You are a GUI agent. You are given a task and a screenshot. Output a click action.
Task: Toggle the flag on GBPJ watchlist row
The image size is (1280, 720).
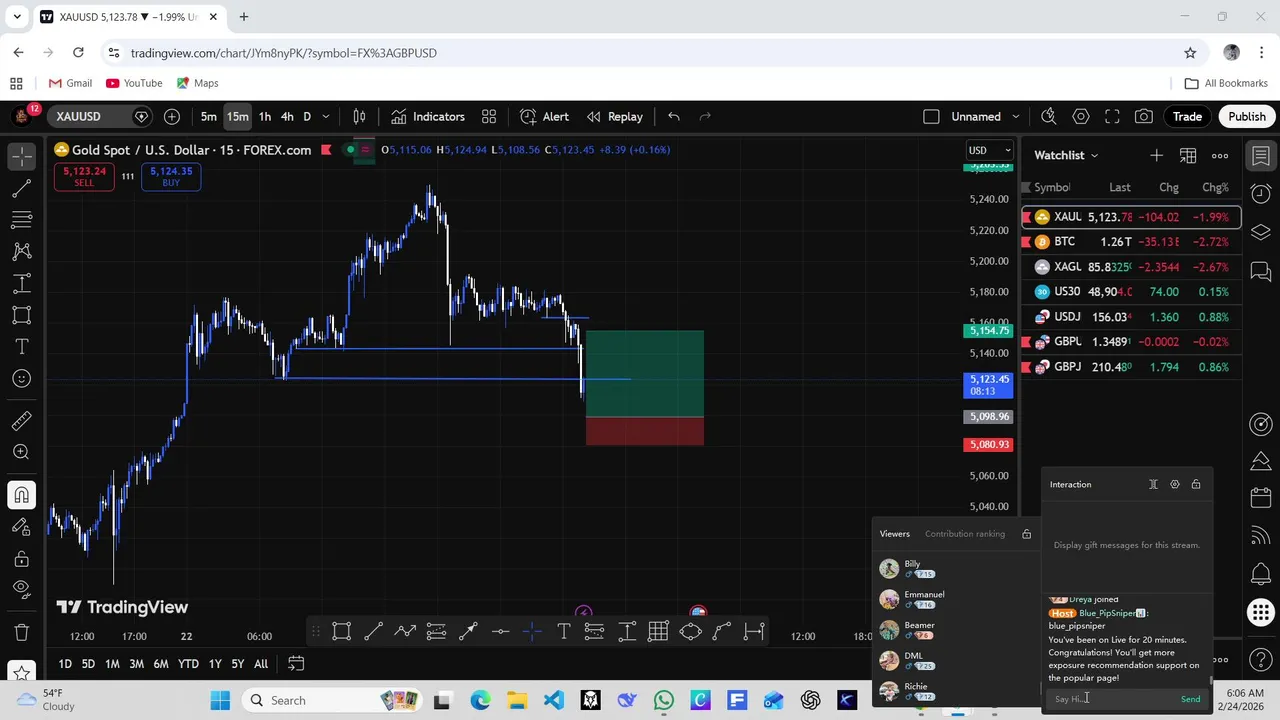point(1026,367)
